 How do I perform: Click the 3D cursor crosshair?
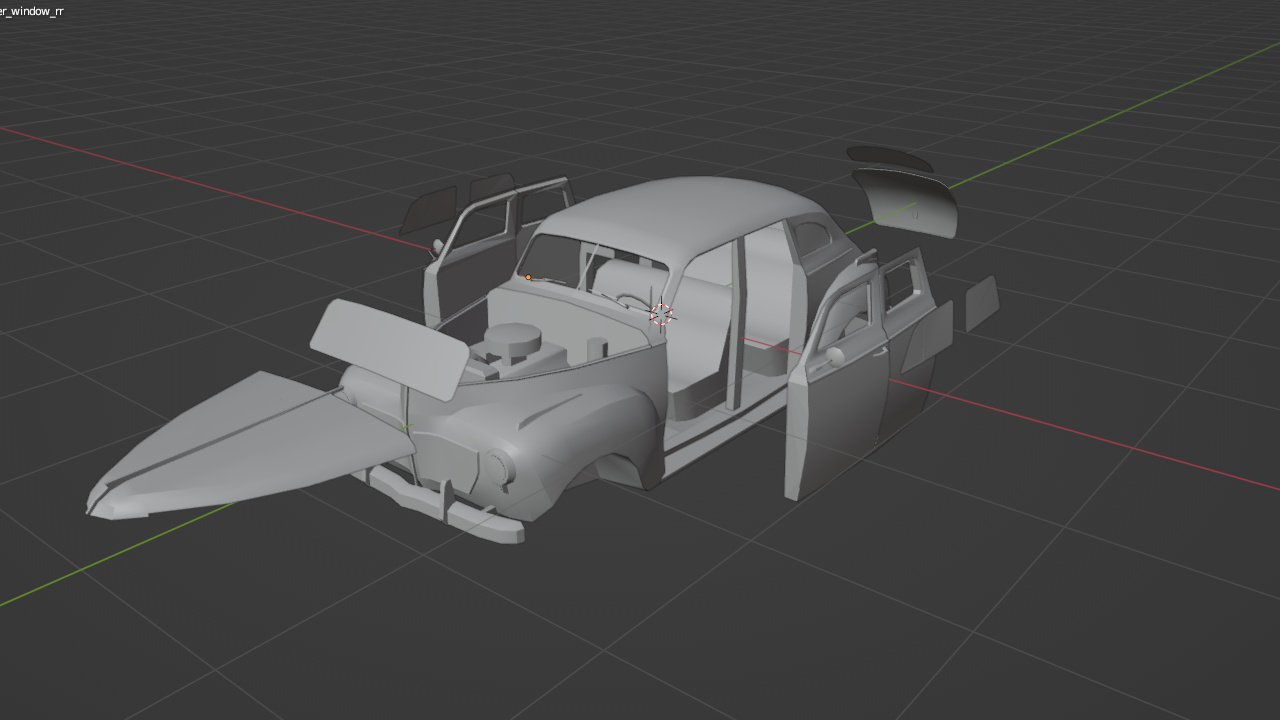[661, 315]
